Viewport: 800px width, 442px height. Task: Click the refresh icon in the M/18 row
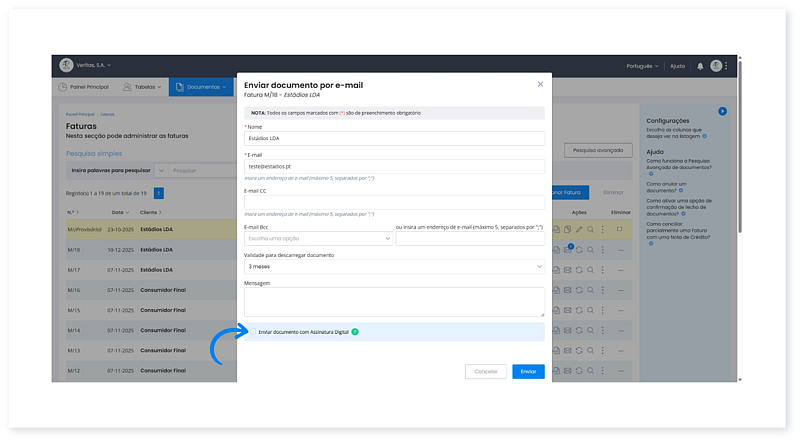[x=579, y=250]
